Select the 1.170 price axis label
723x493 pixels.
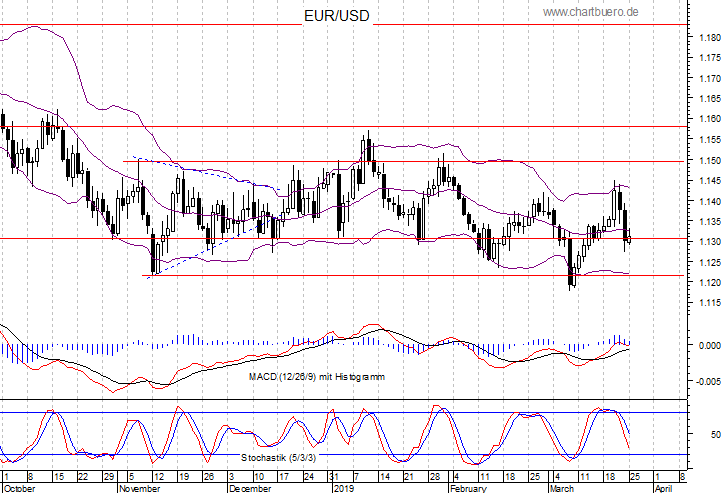[x=710, y=79]
